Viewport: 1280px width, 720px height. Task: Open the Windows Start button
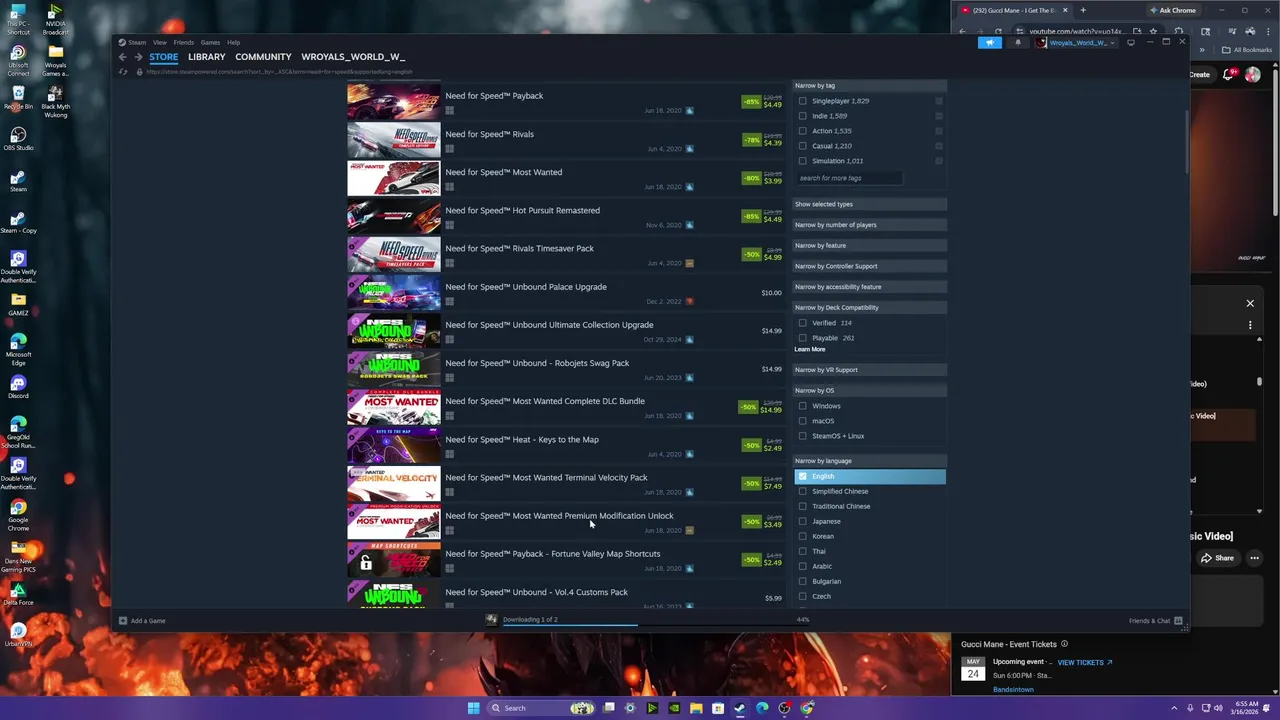(473, 708)
